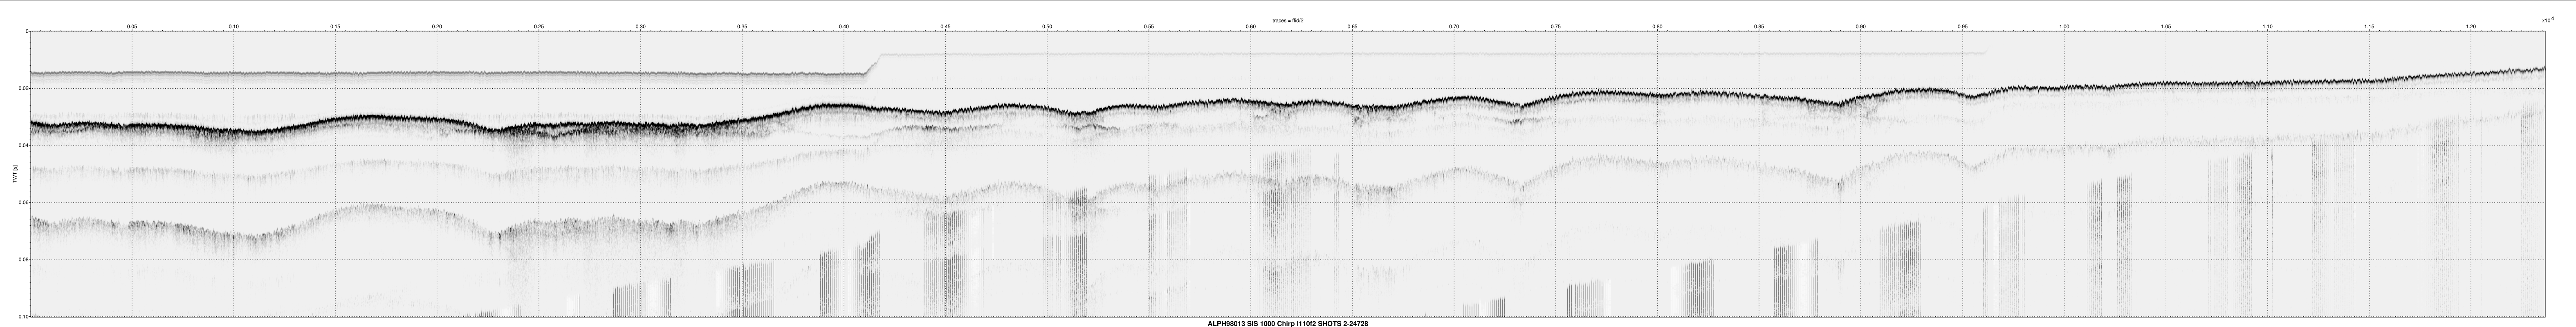
Task: Click the 0.90 x-axis tick label
Action: tap(1860, 26)
